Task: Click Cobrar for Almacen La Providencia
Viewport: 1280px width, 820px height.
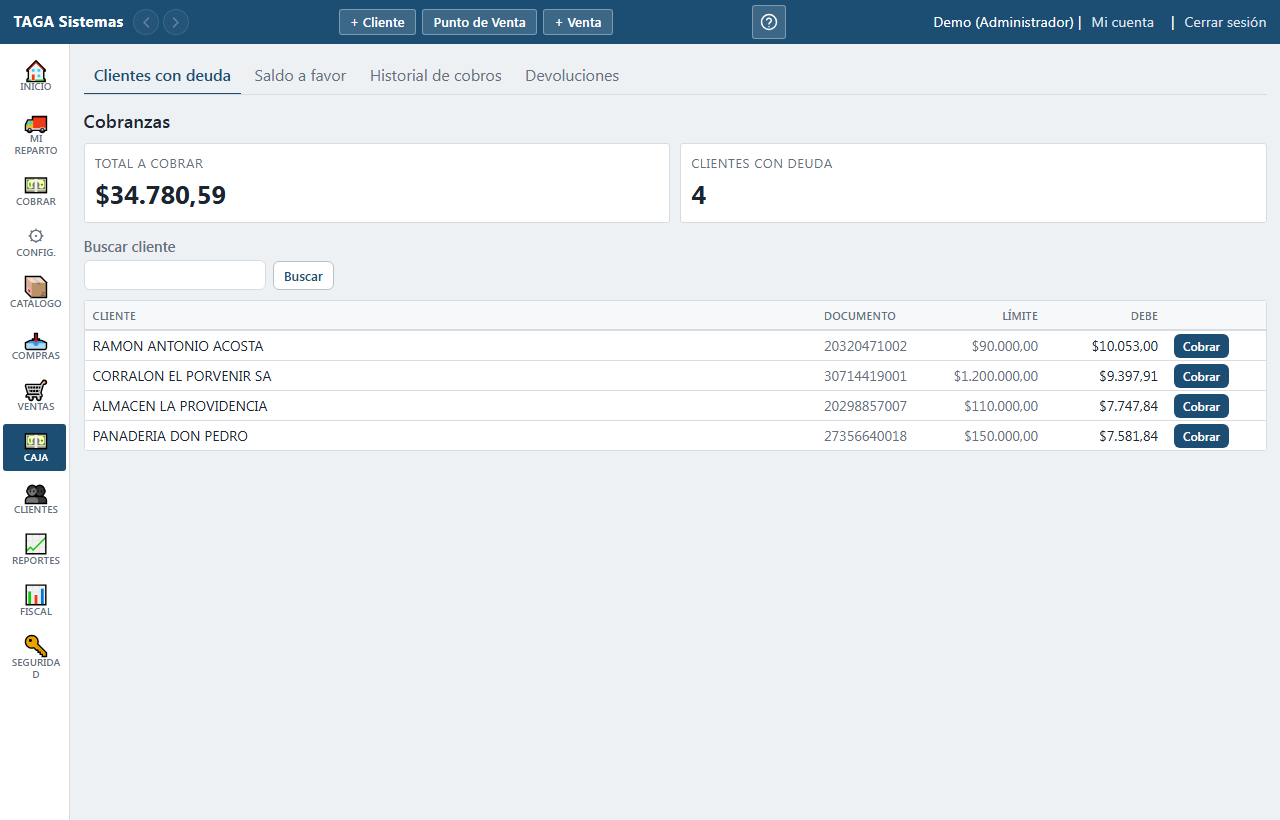Action: click(x=1201, y=406)
